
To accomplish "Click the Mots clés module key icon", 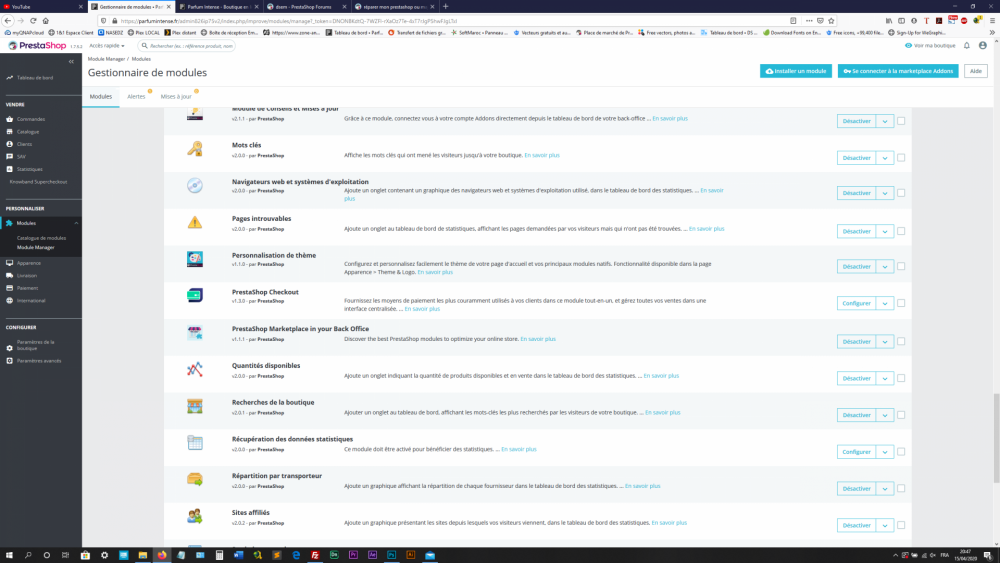I will click(x=195, y=149).
